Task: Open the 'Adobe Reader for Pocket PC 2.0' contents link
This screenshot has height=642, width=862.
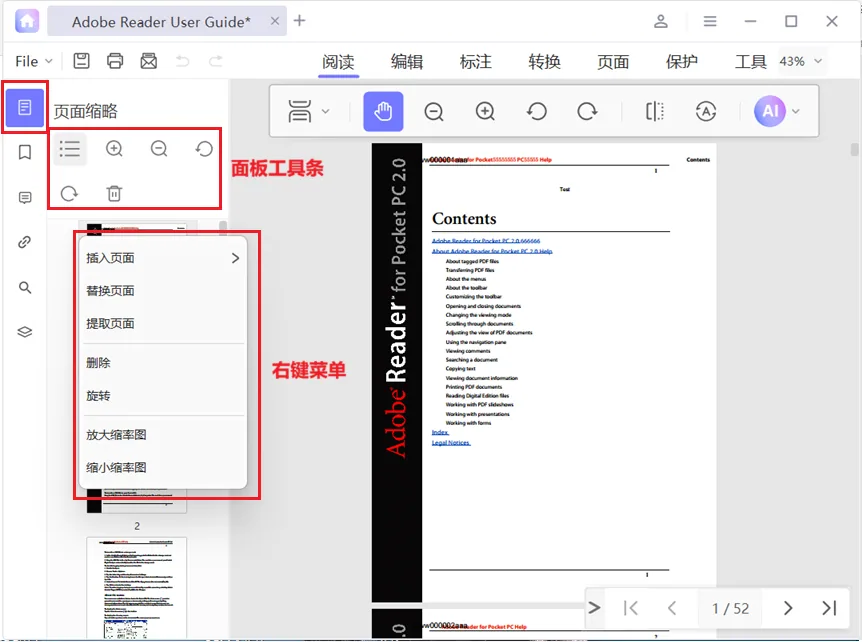Action: coord(486,241)
